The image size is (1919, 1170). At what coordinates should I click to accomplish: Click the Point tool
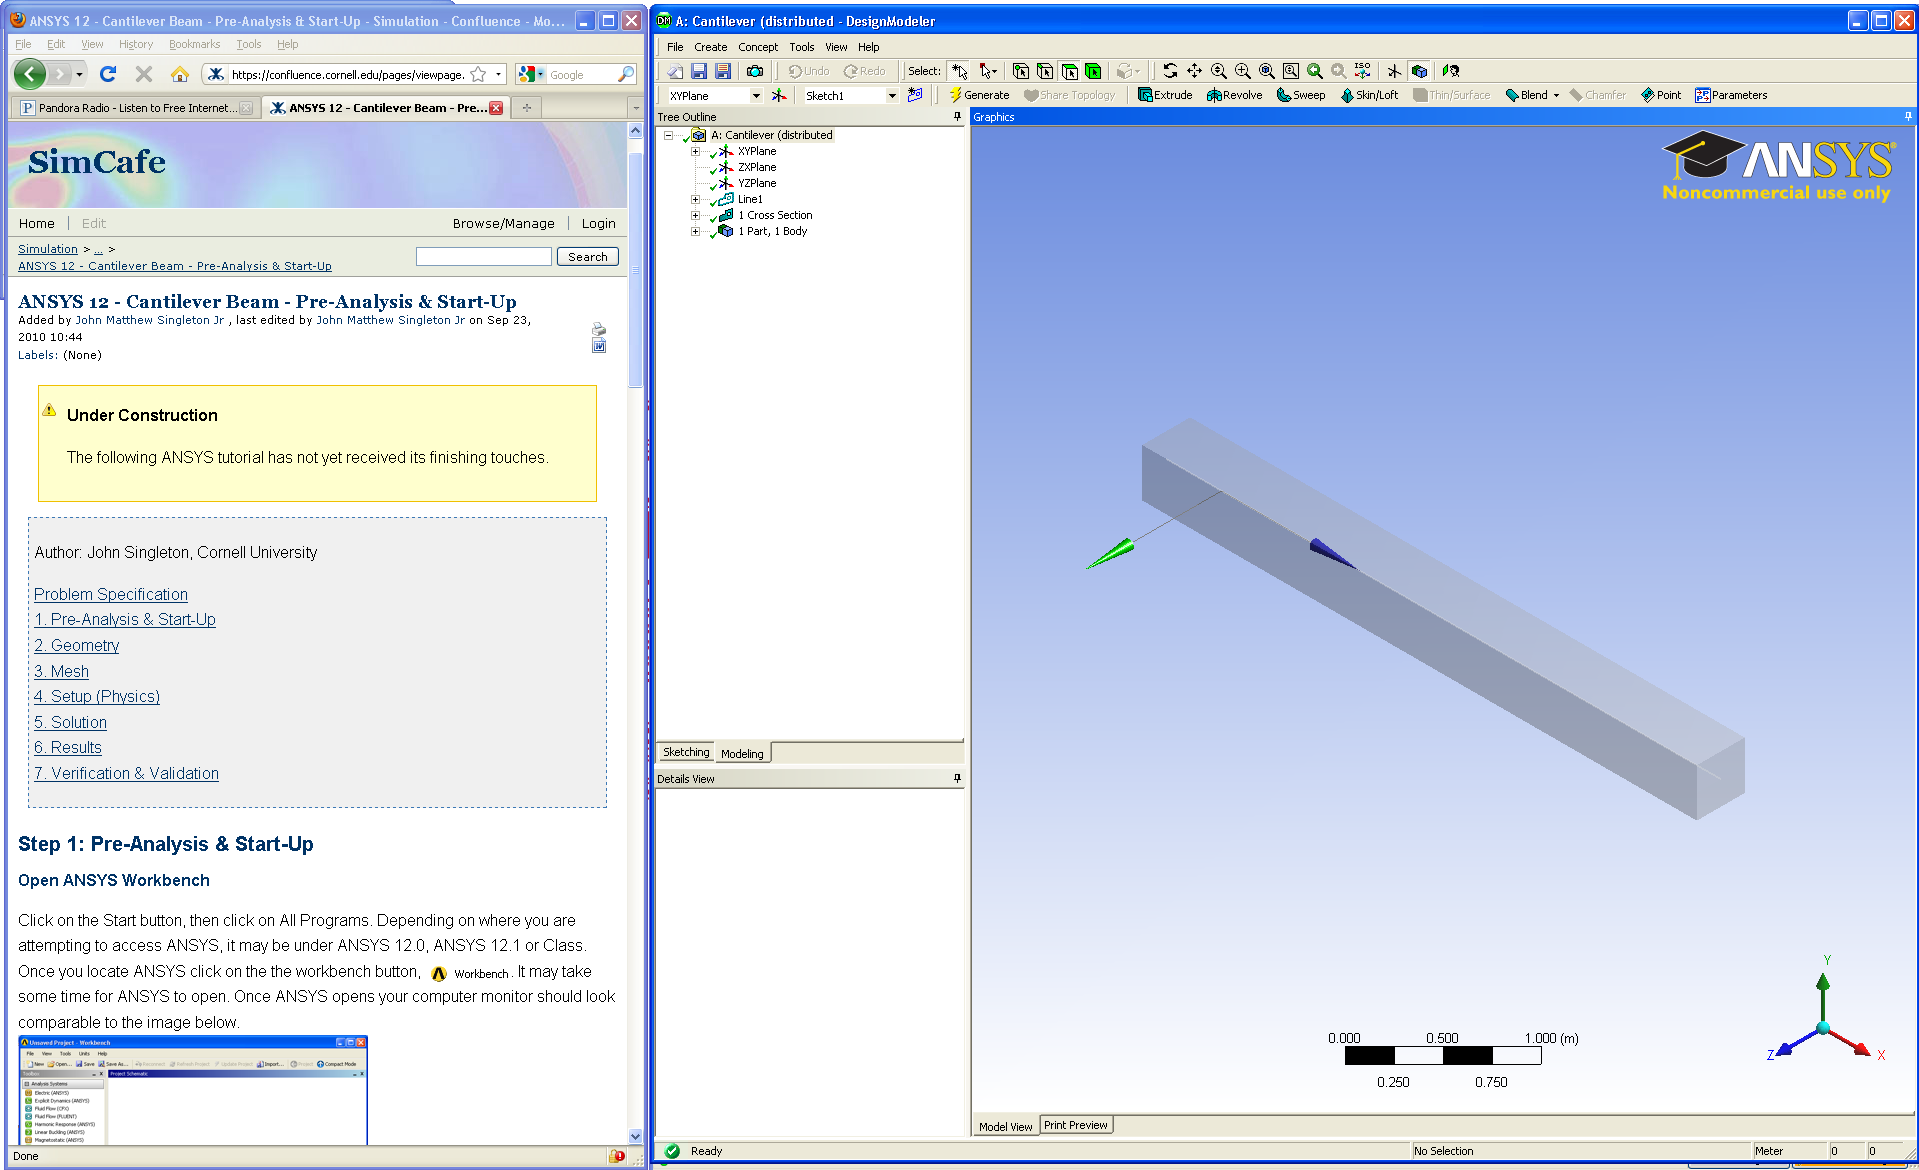click(x=1661, y=95)
